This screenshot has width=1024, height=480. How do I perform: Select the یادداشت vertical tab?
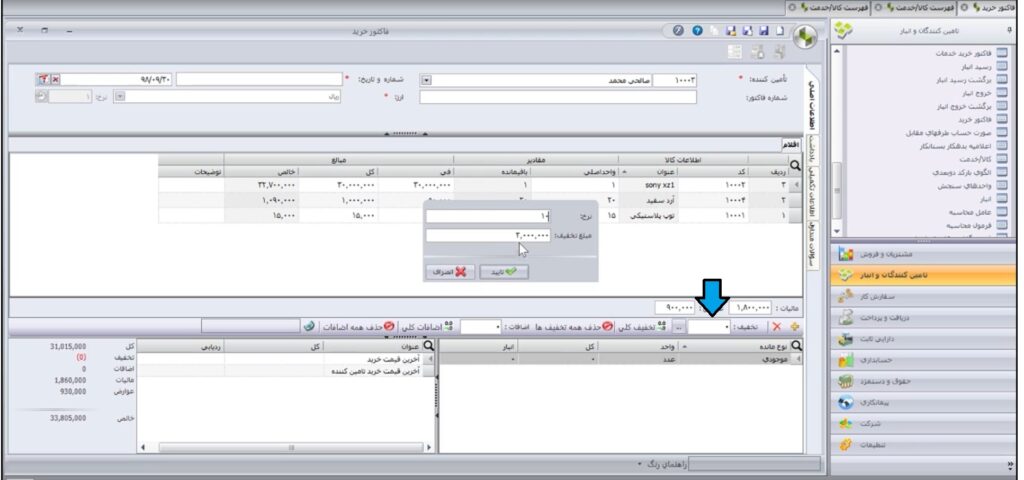pyautogui.click(x=812, y=149)
